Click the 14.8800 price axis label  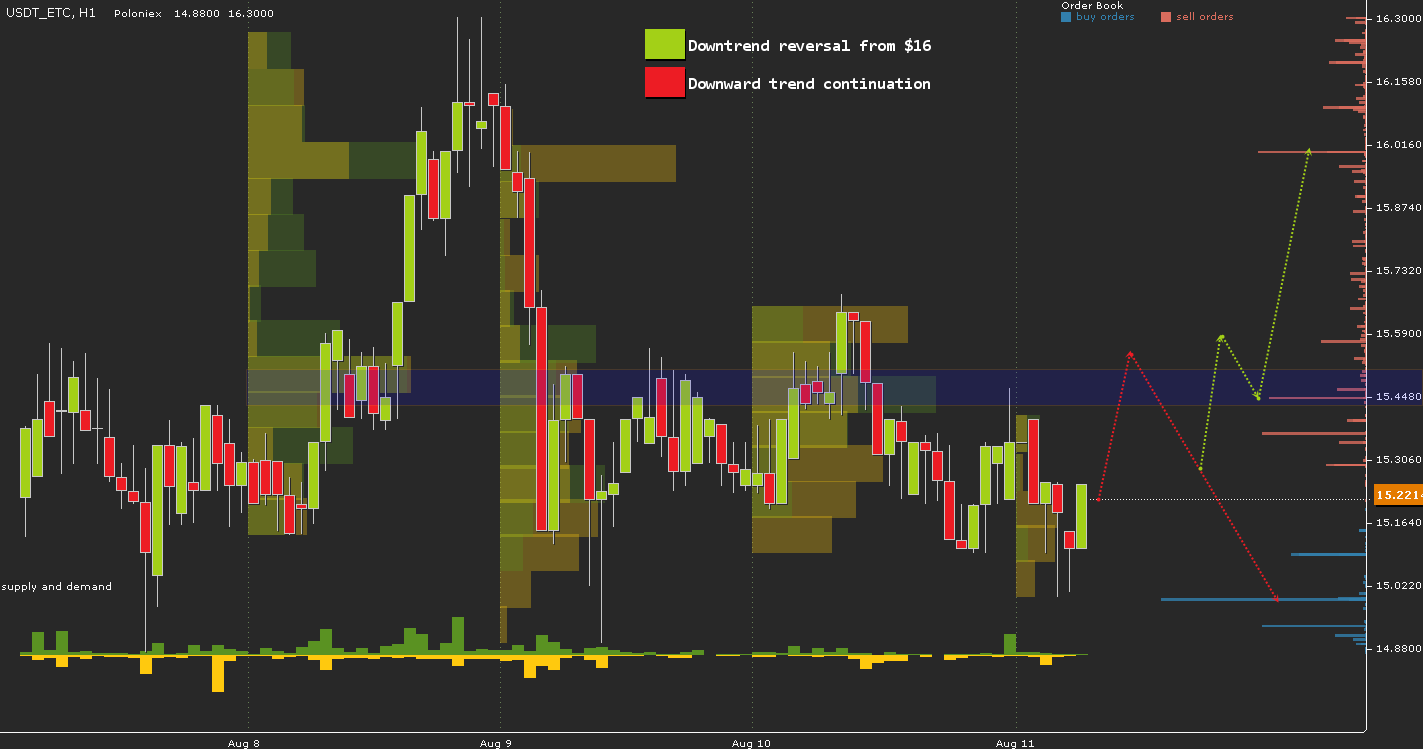[x=1398, y=648]
